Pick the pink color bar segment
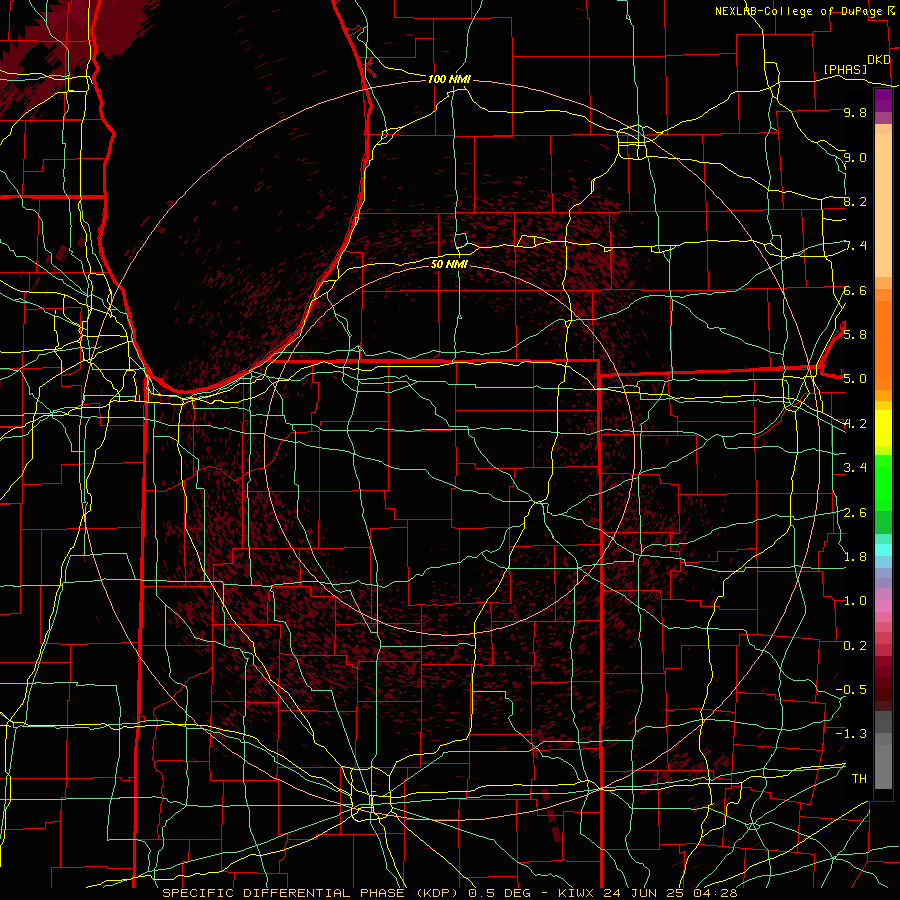The width and height of the screenshot is (900, 900). (883, 606)
